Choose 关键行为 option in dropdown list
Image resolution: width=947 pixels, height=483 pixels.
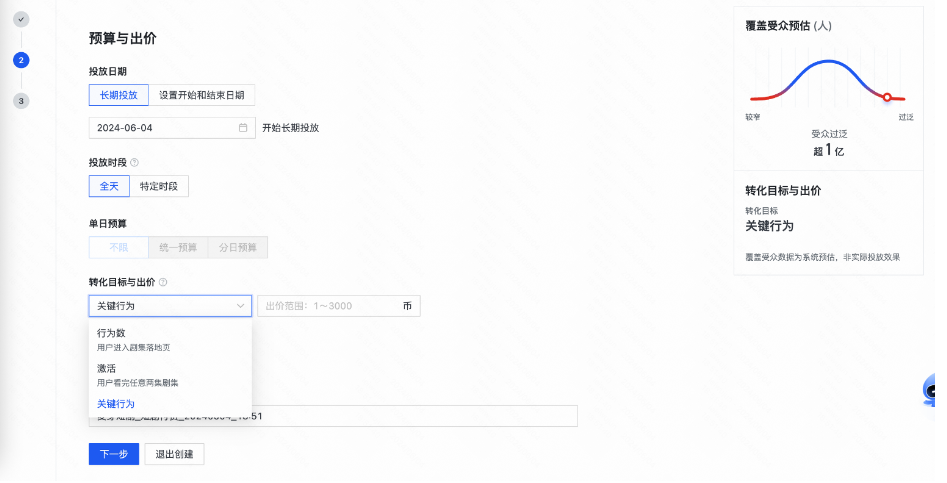click(x=170, y=404)
